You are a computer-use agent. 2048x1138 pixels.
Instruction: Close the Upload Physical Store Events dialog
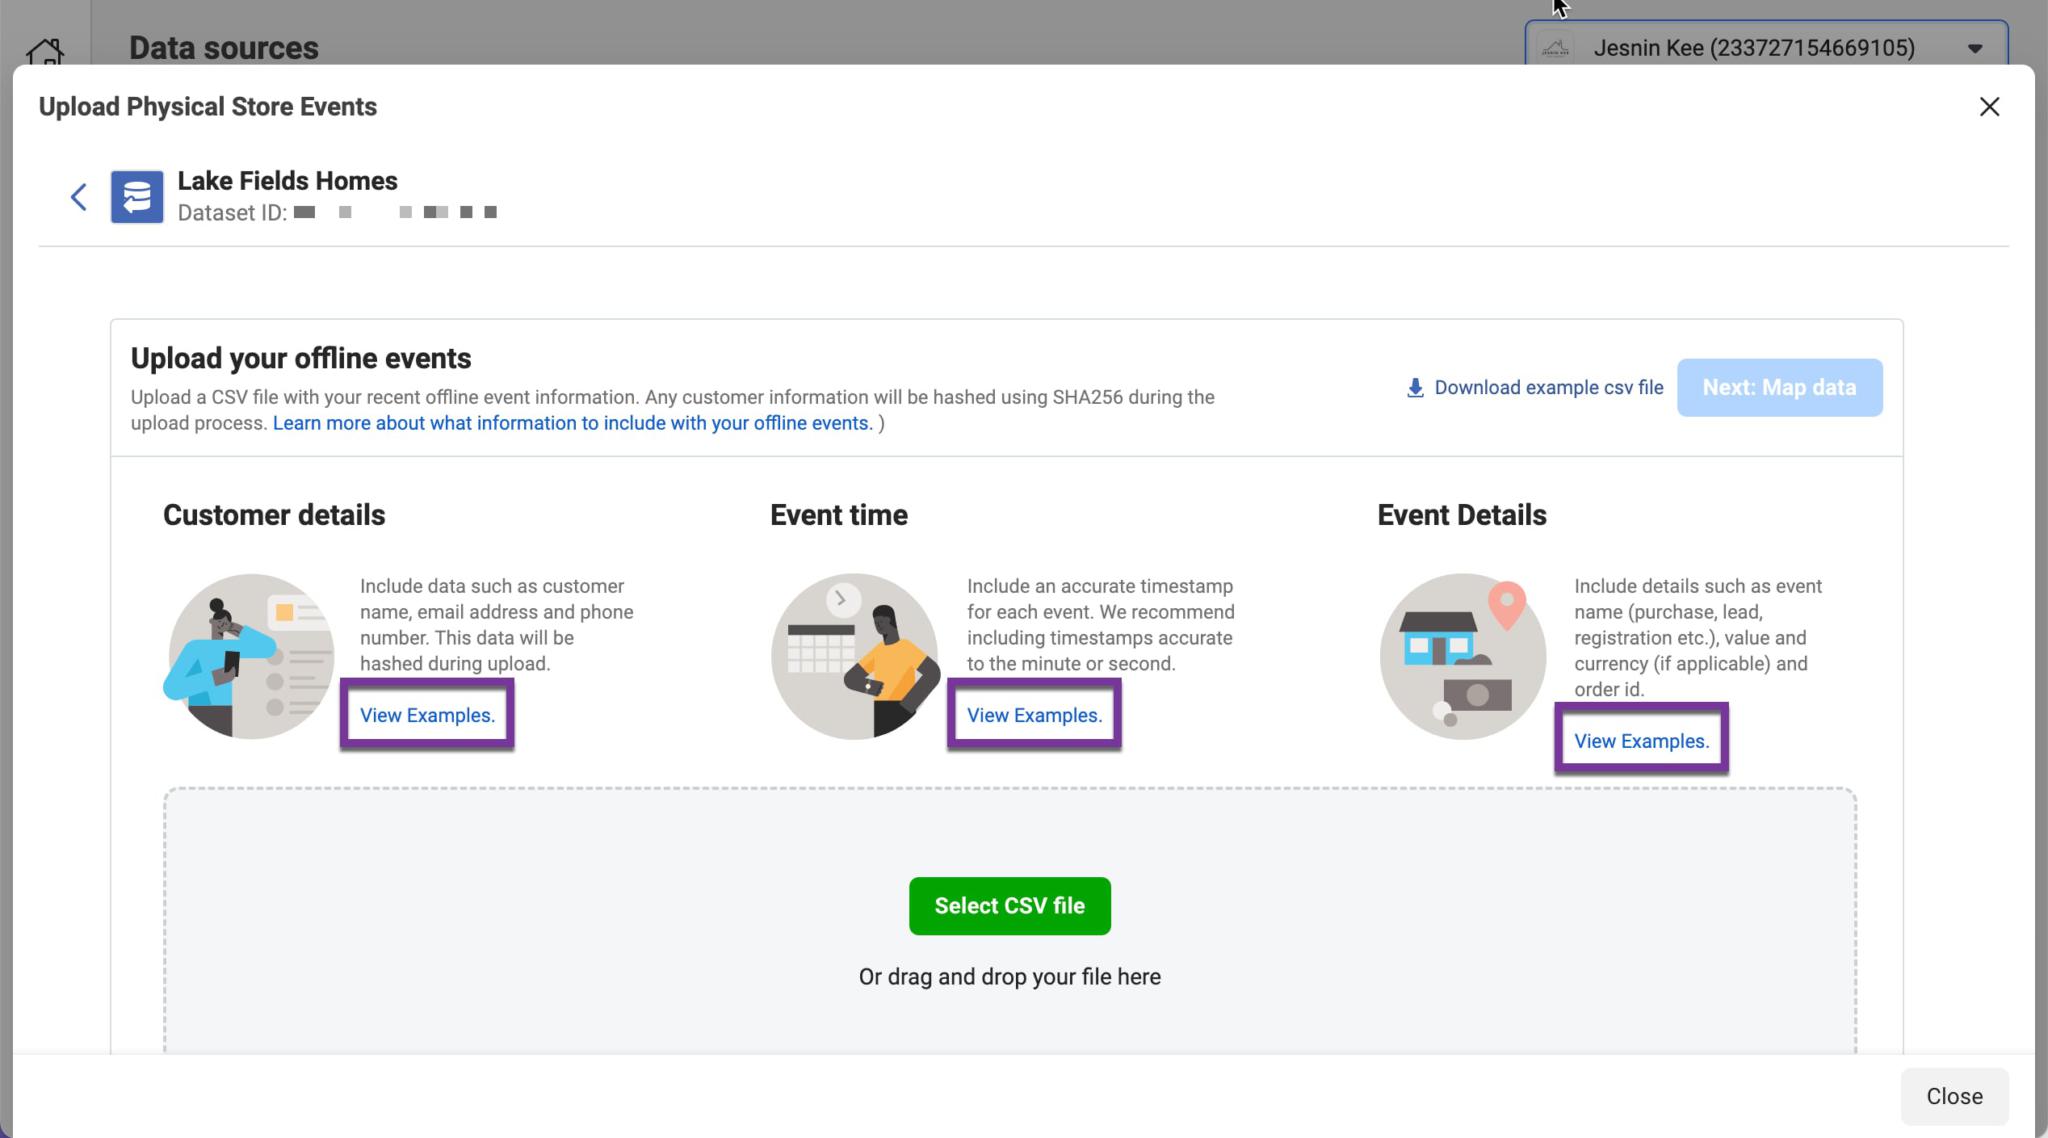pyautogui.click(x=1990, y=107)
